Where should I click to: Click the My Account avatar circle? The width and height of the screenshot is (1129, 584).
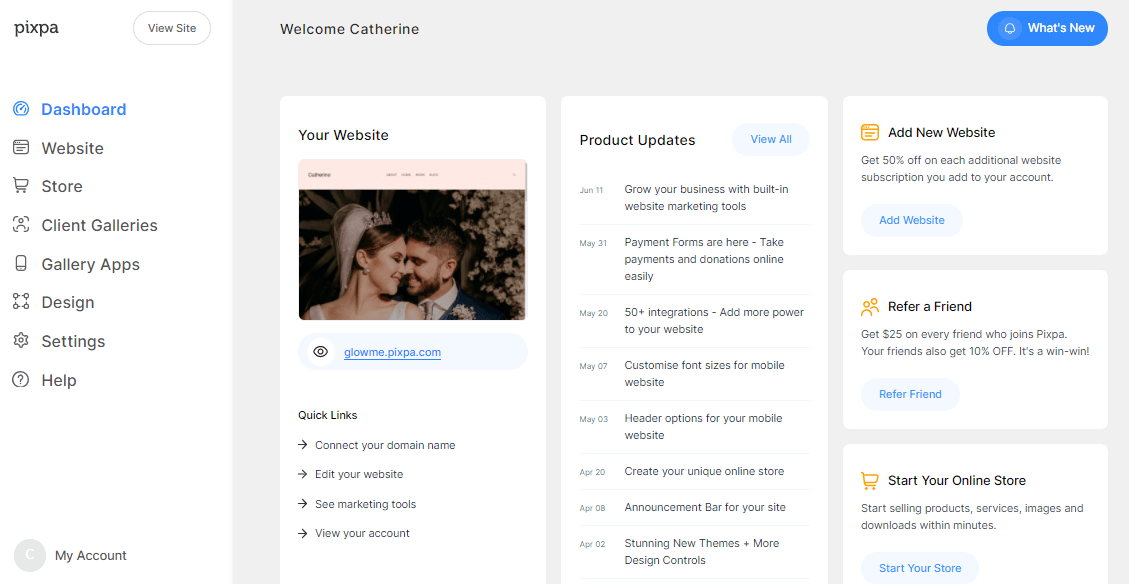click(x=30, y=555)
